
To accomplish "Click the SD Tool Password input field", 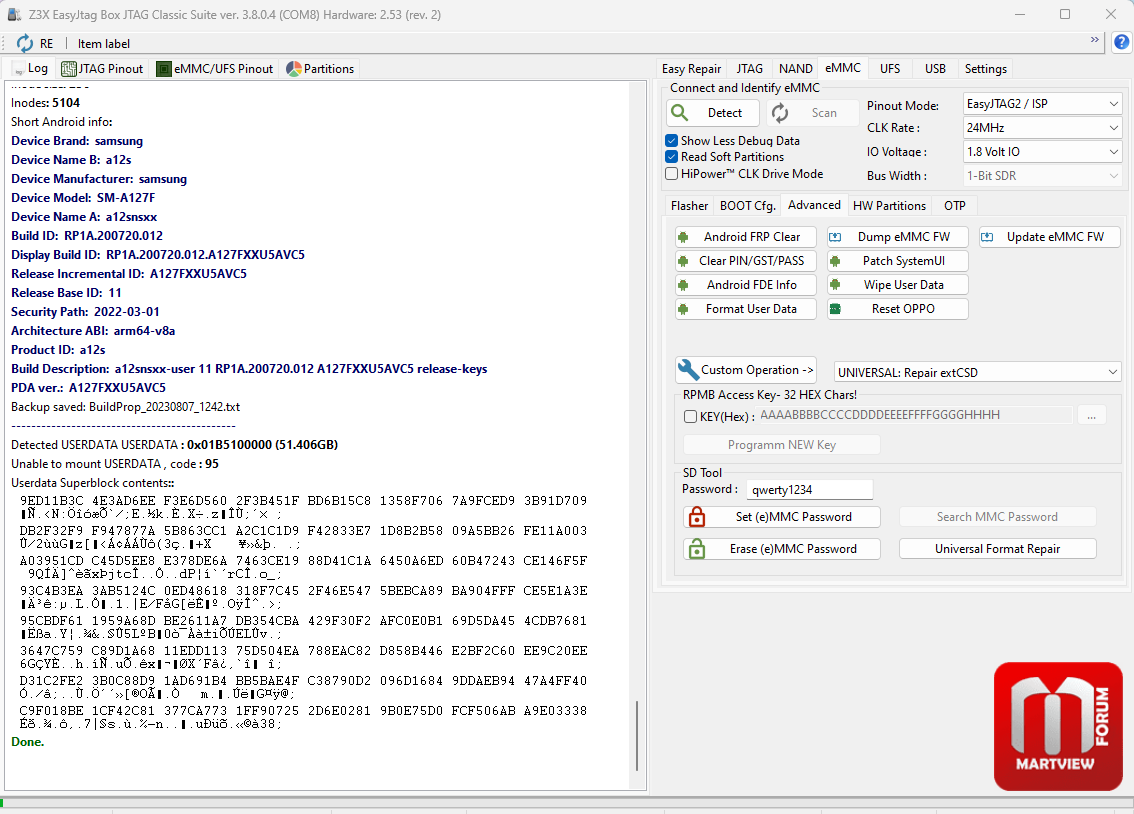I will [x=810, y=489].
